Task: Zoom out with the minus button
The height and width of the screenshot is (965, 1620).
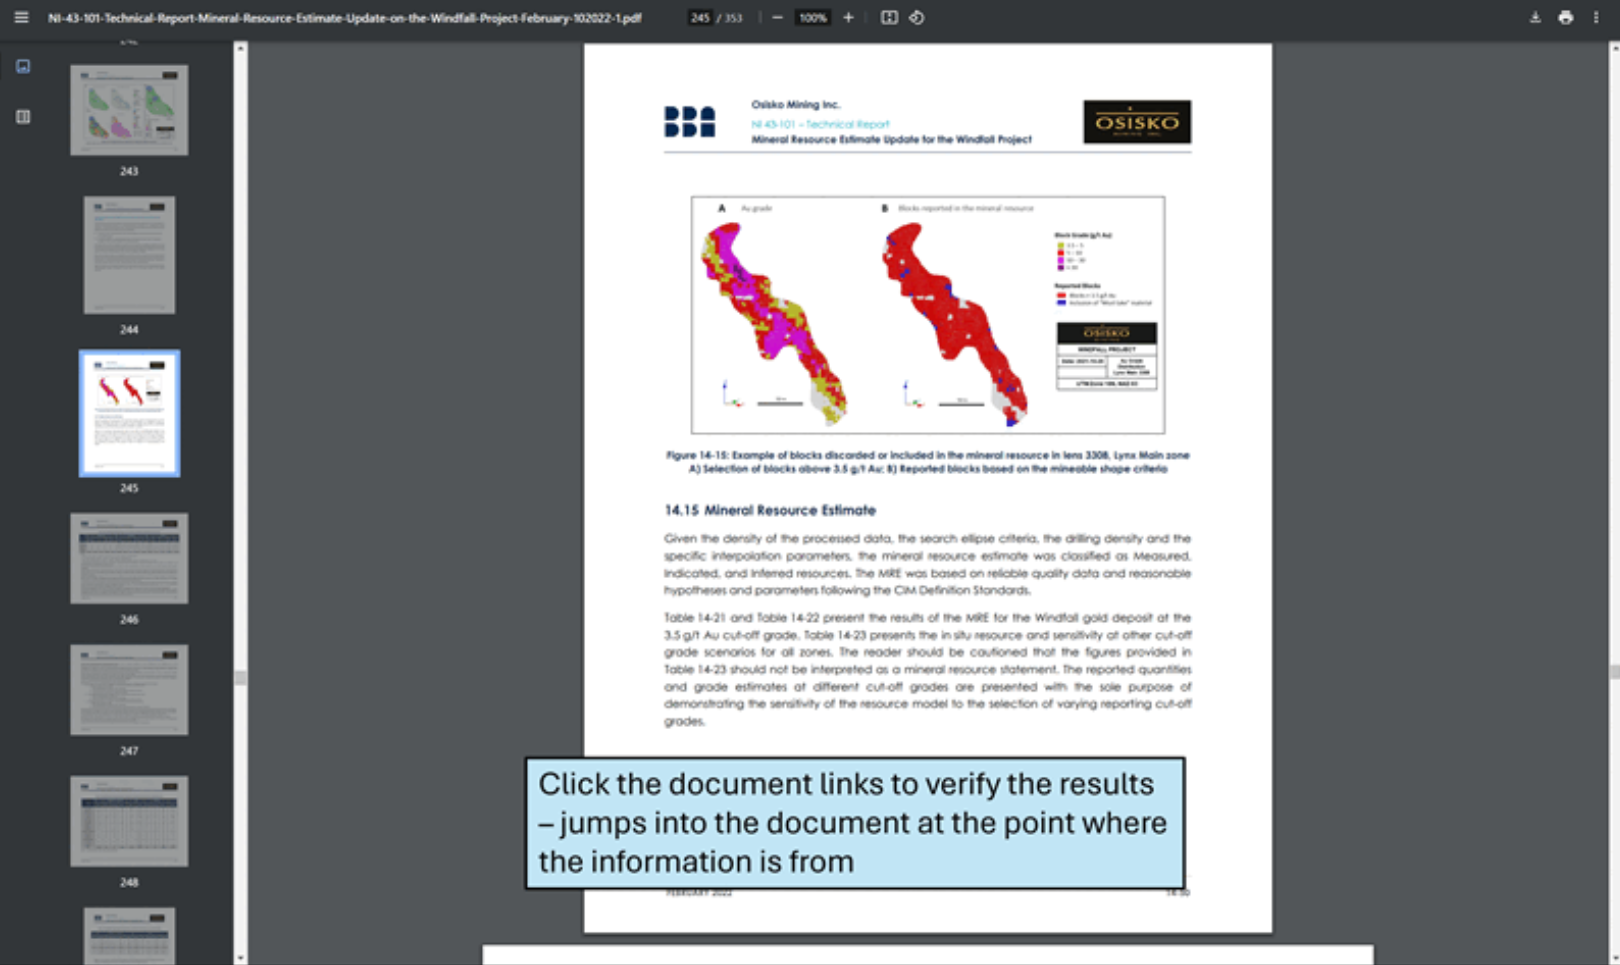Action: (777, 17)
